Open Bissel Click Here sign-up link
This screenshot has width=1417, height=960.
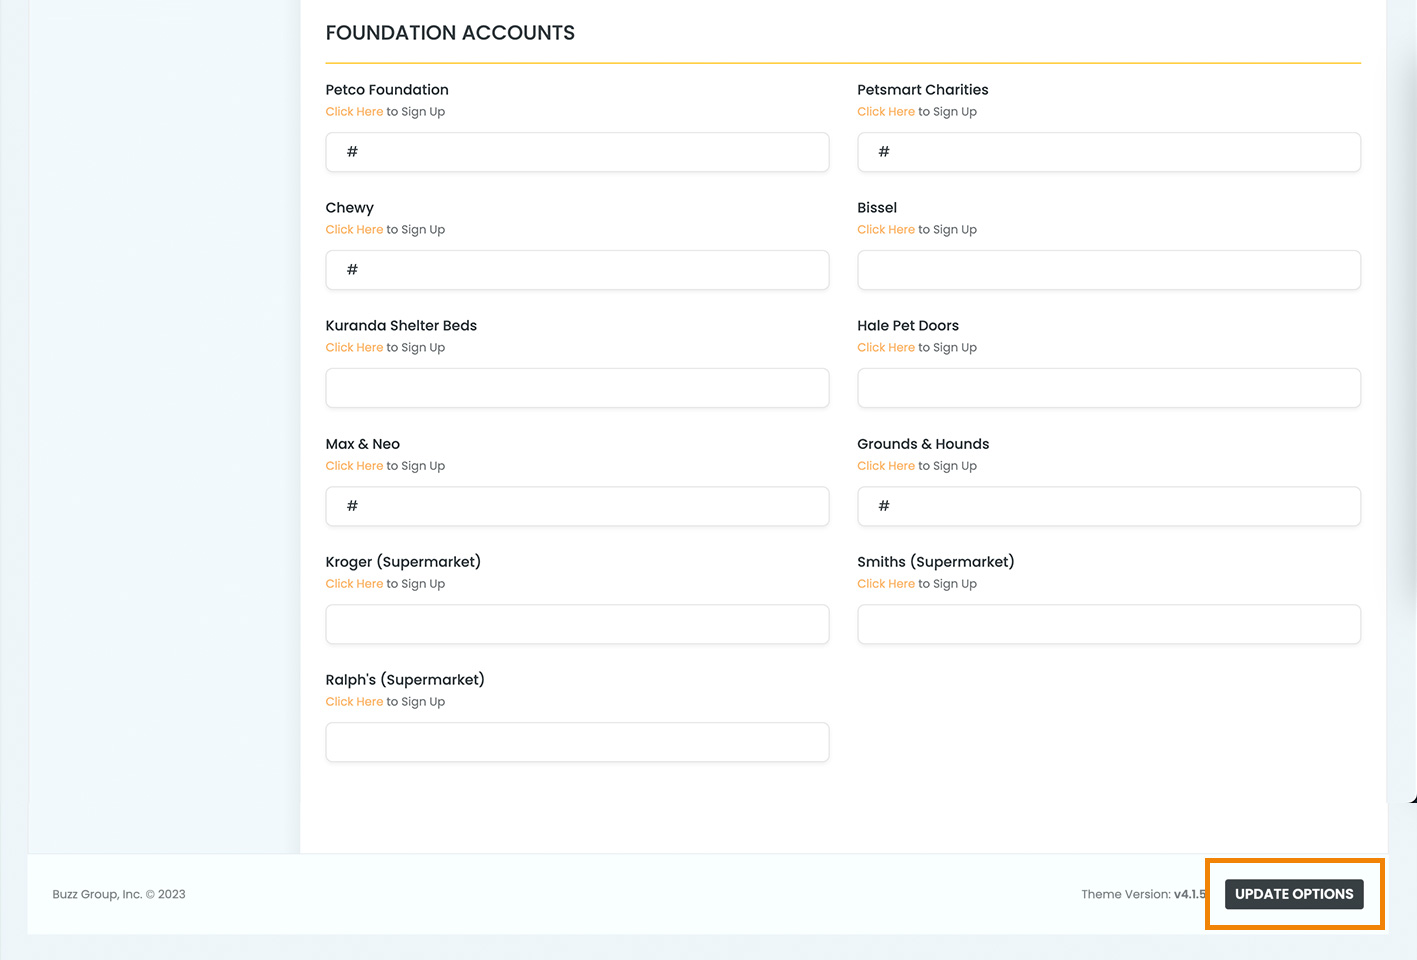pyautogui.click(x=886, y=230)
